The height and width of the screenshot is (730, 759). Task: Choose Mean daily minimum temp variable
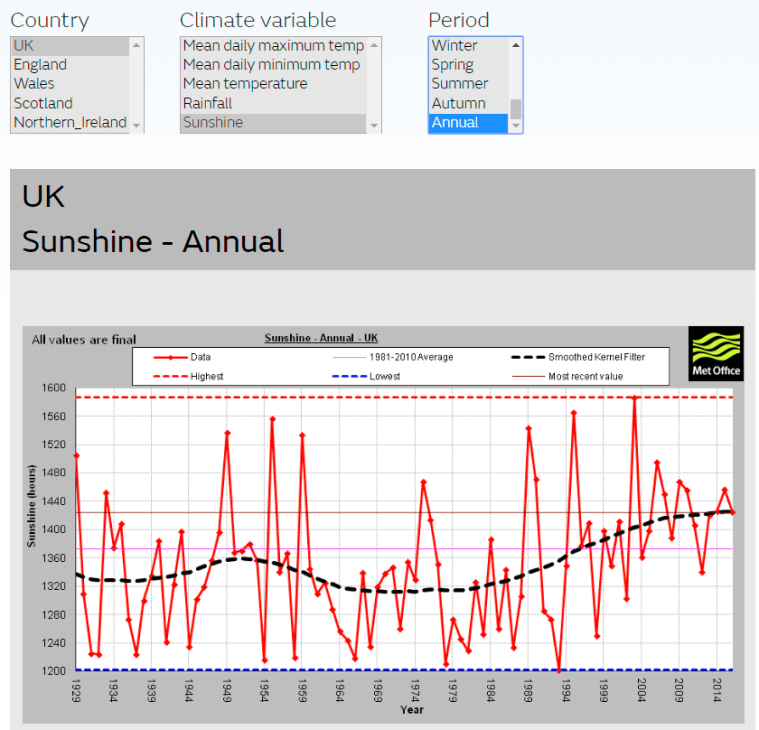pyautogui.click(x=271, y=65)
